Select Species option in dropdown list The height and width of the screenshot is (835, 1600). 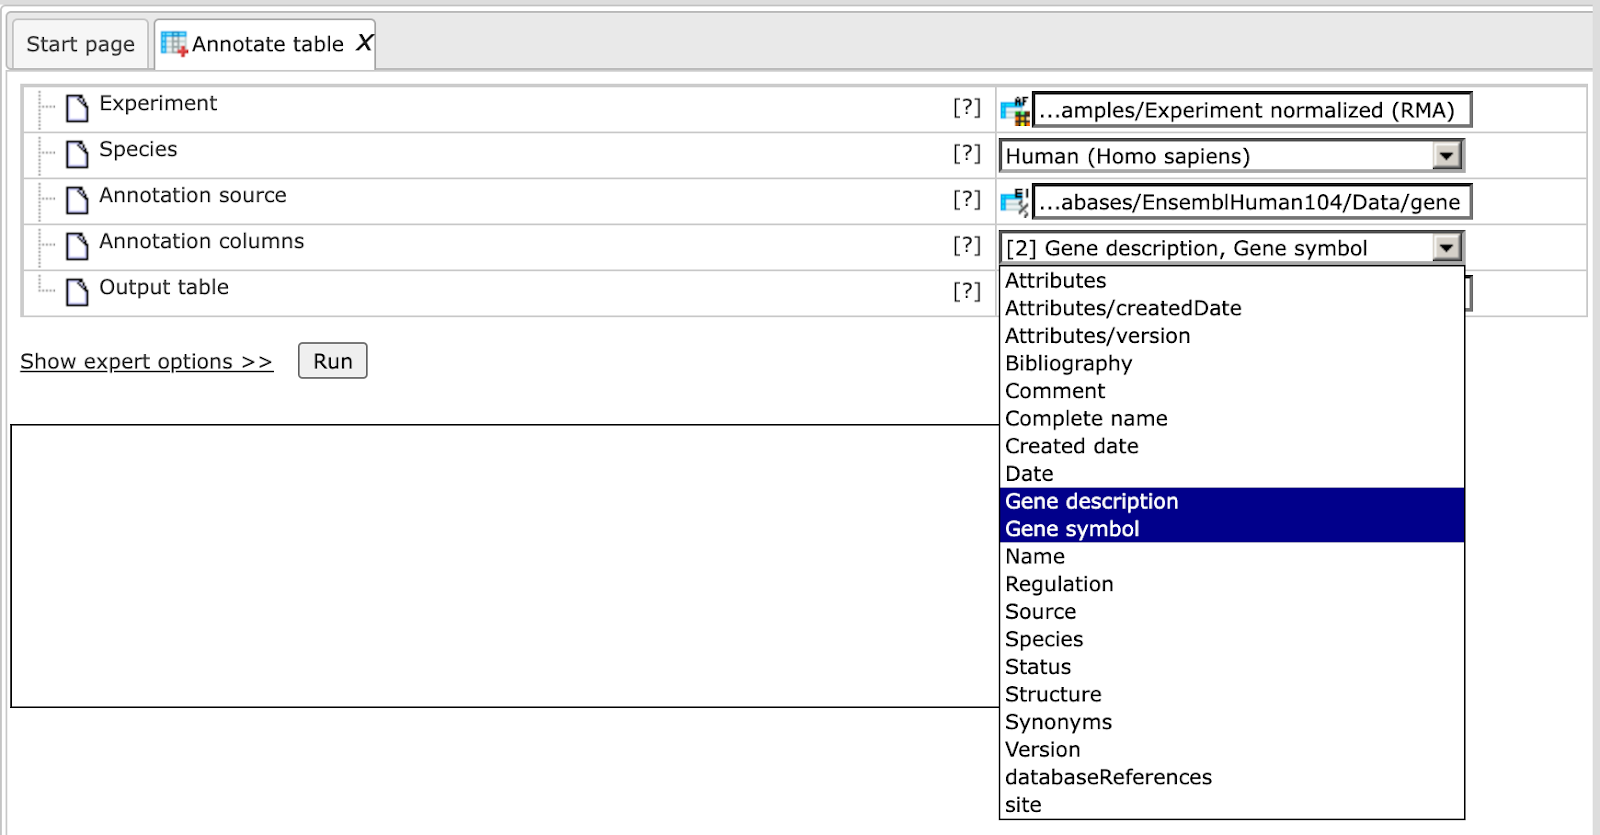coord(1232,639)
